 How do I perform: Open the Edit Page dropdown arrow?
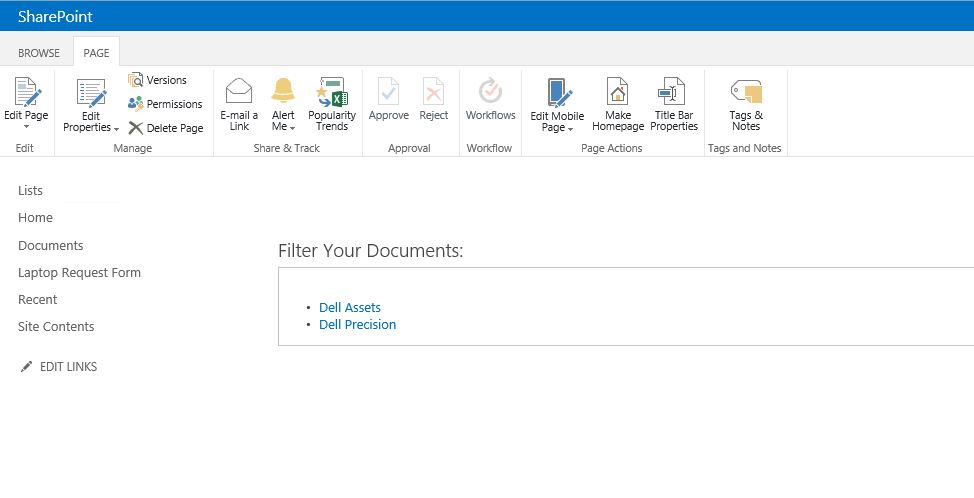click(x=26, y=127)
